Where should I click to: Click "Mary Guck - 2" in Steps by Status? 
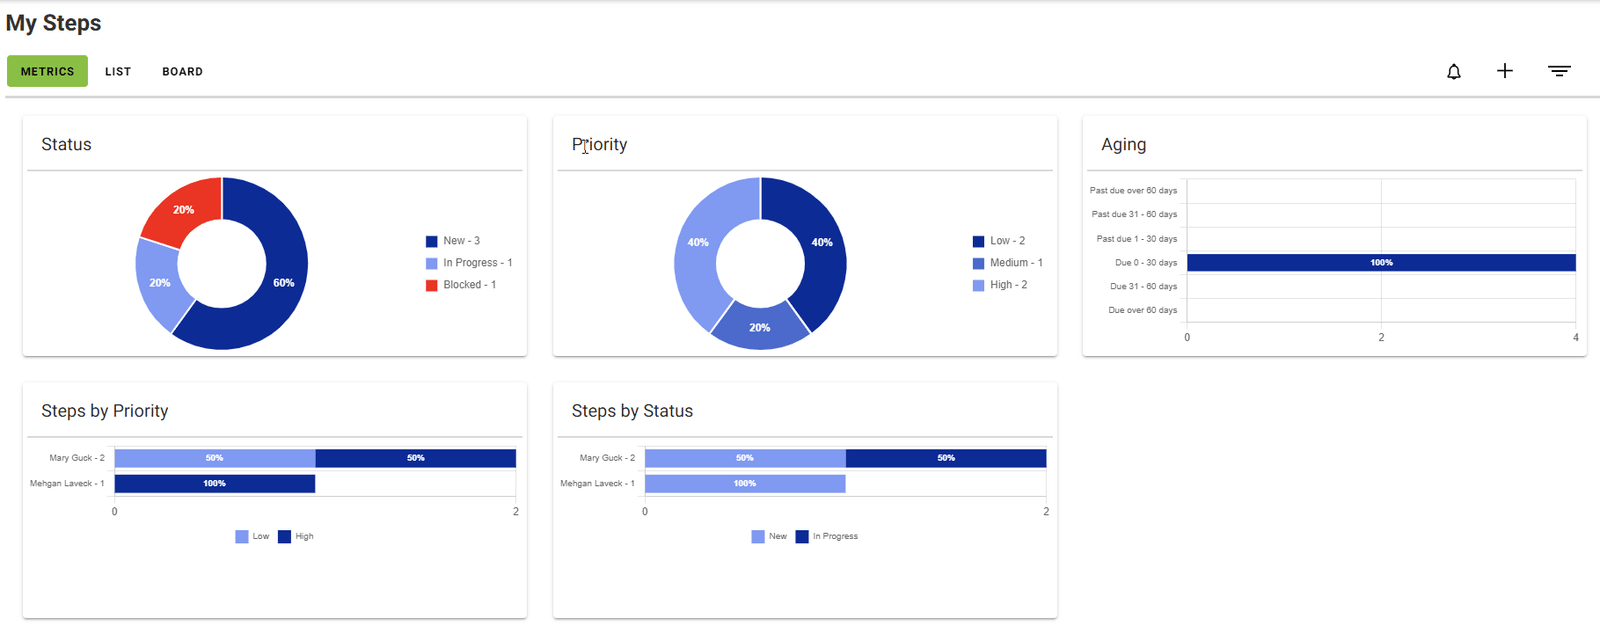point(607,458)
